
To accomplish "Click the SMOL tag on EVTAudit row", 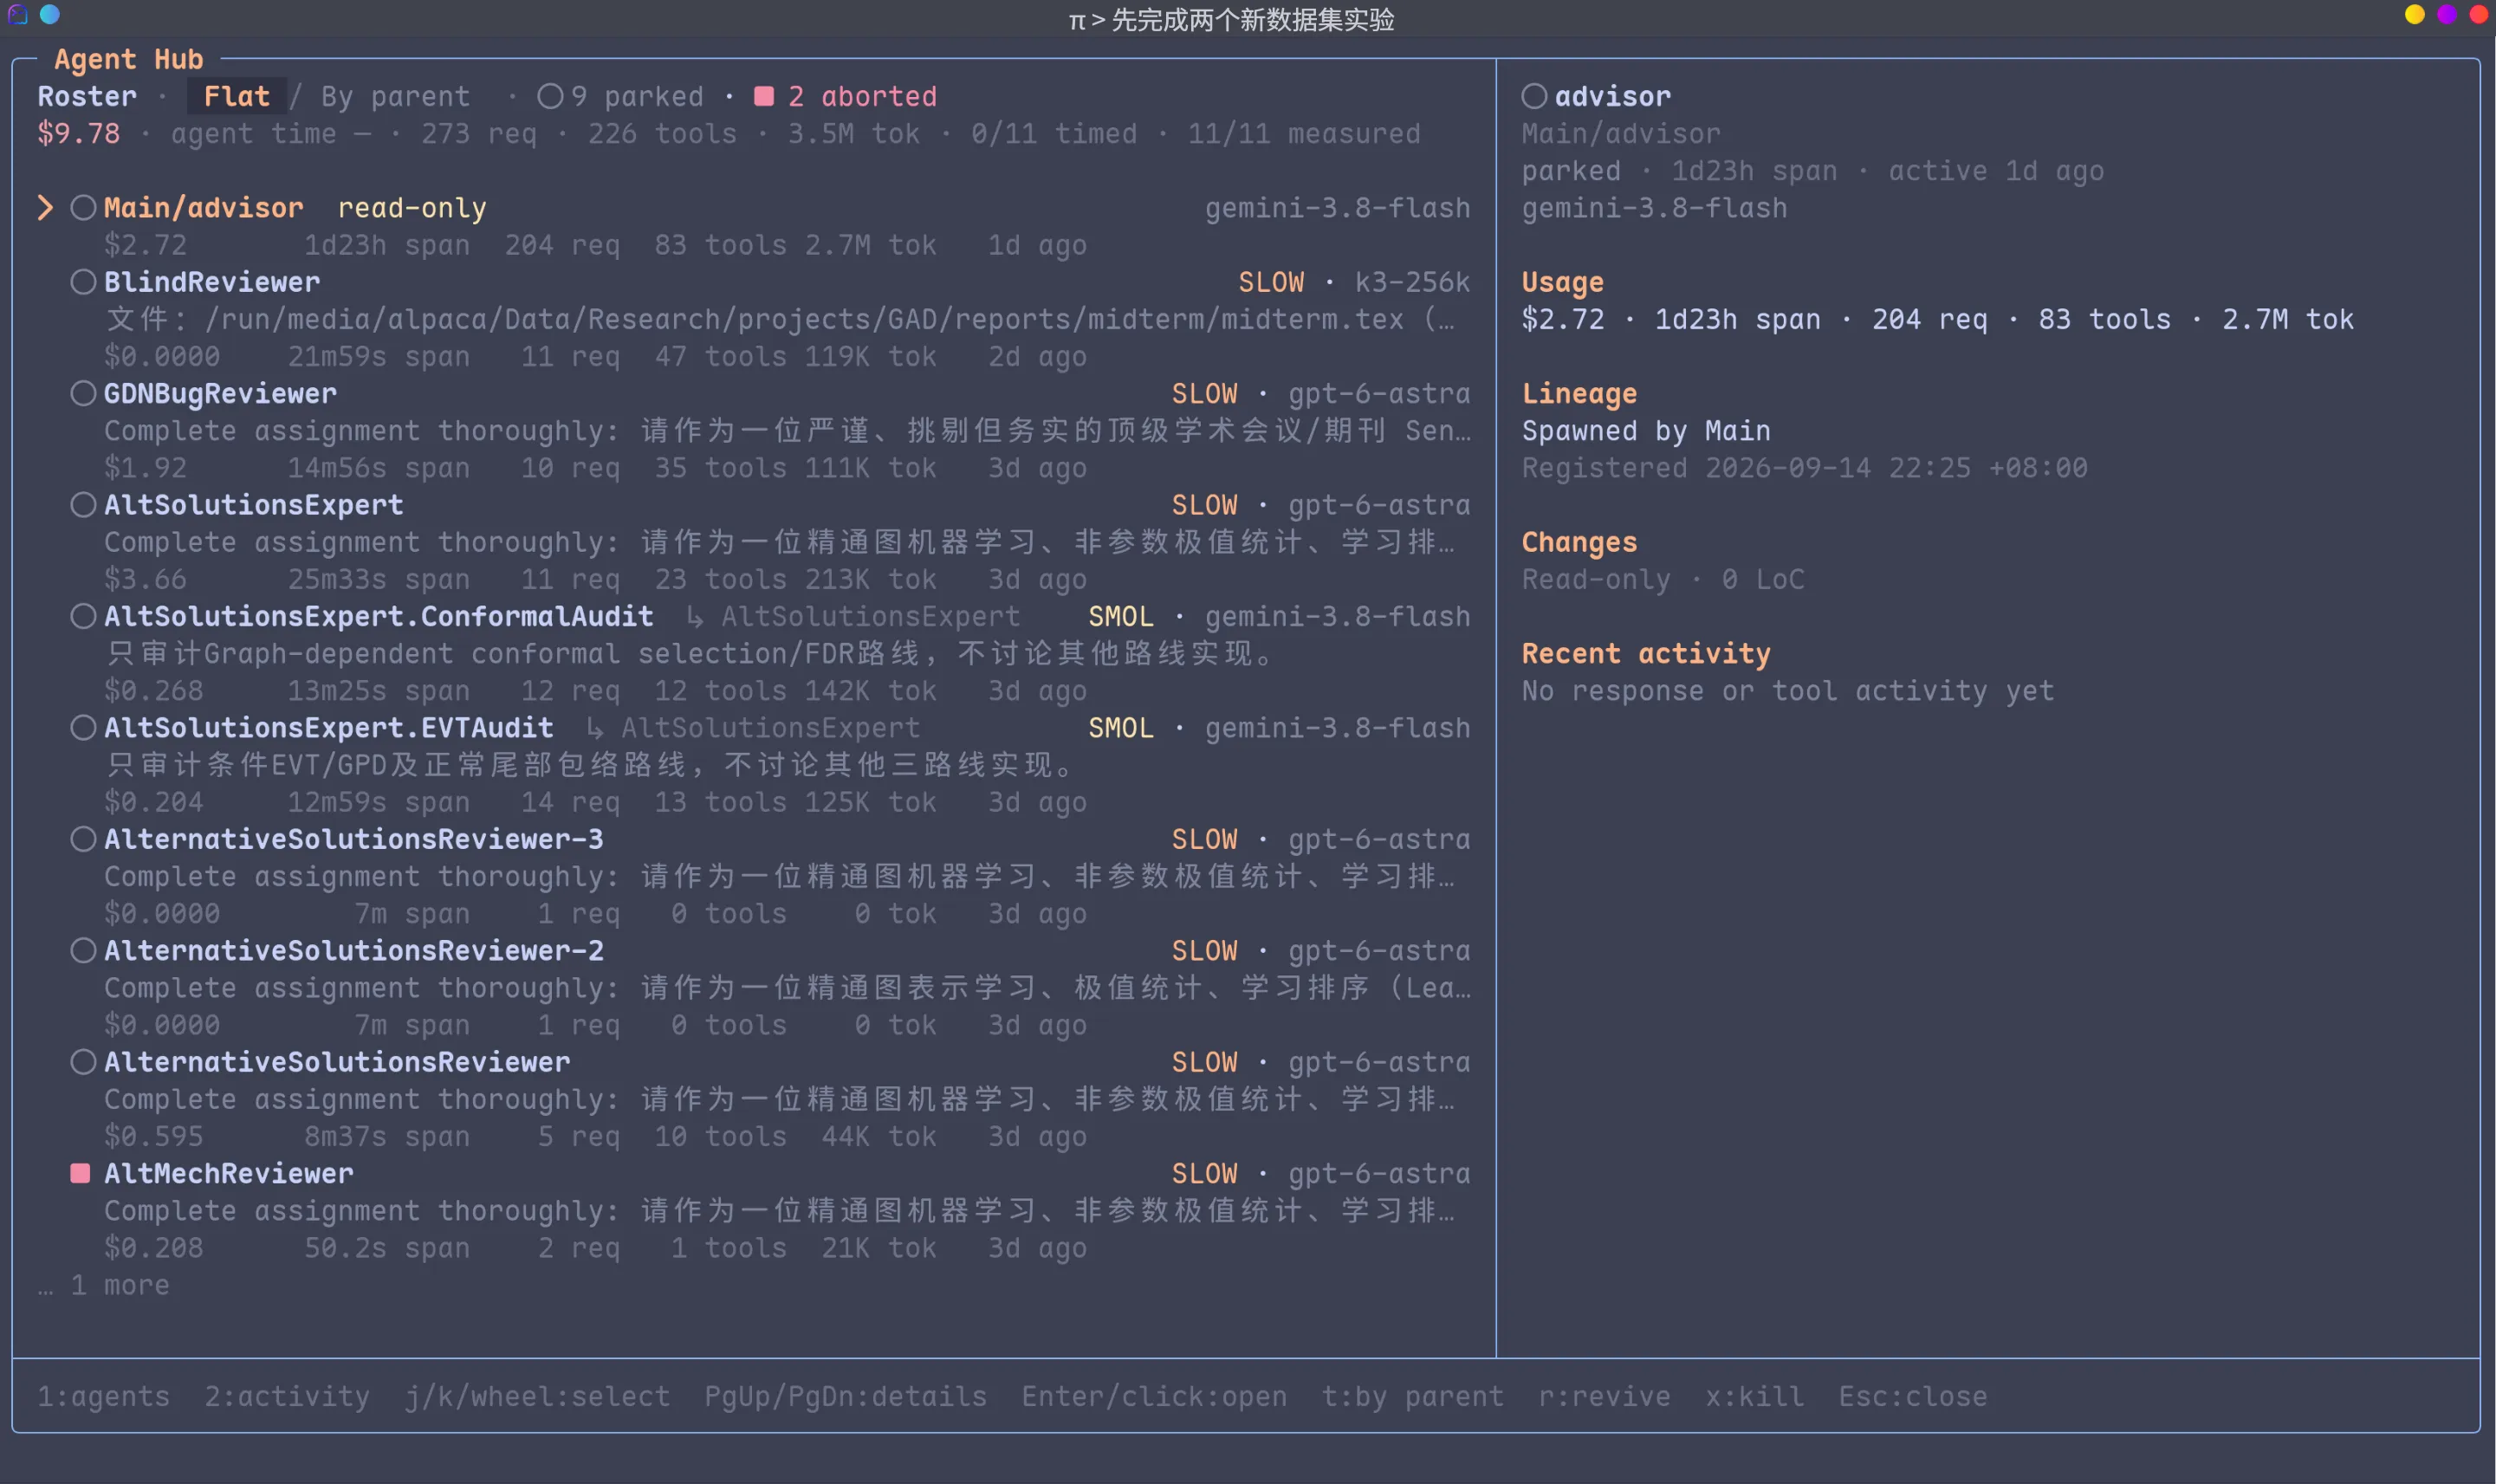I will pyautogui.click(x=1121, y=728).
